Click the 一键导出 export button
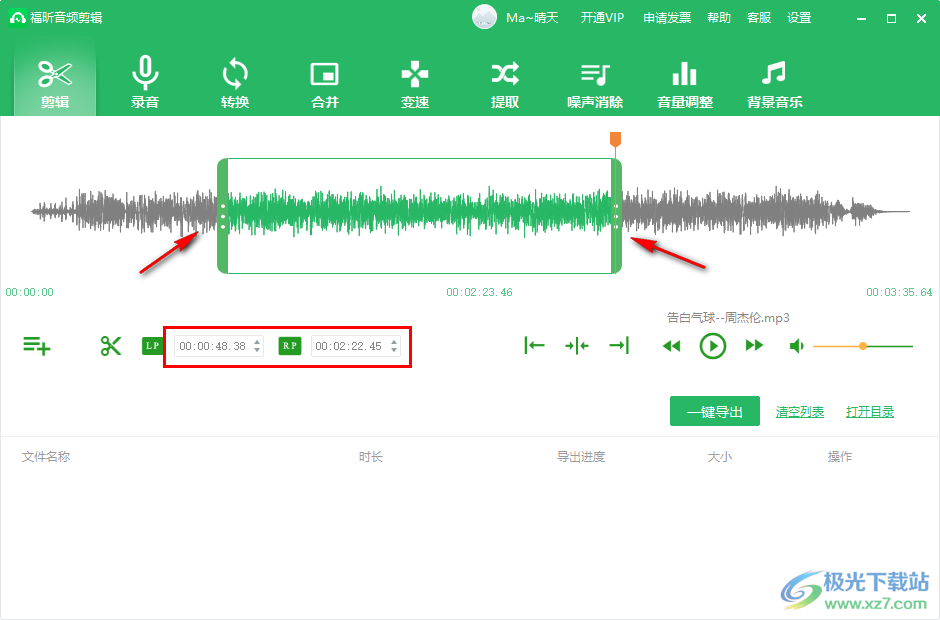 click(x=715, y=411)
